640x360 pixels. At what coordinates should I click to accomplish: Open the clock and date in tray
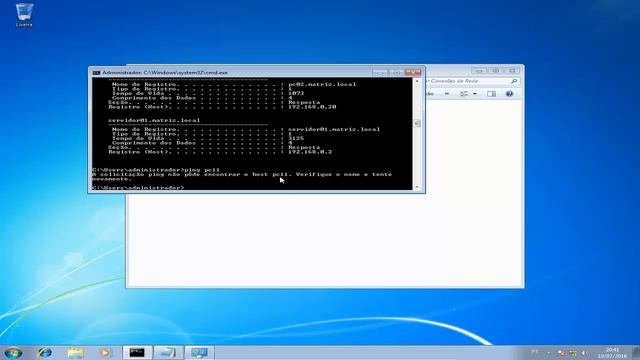611,353
